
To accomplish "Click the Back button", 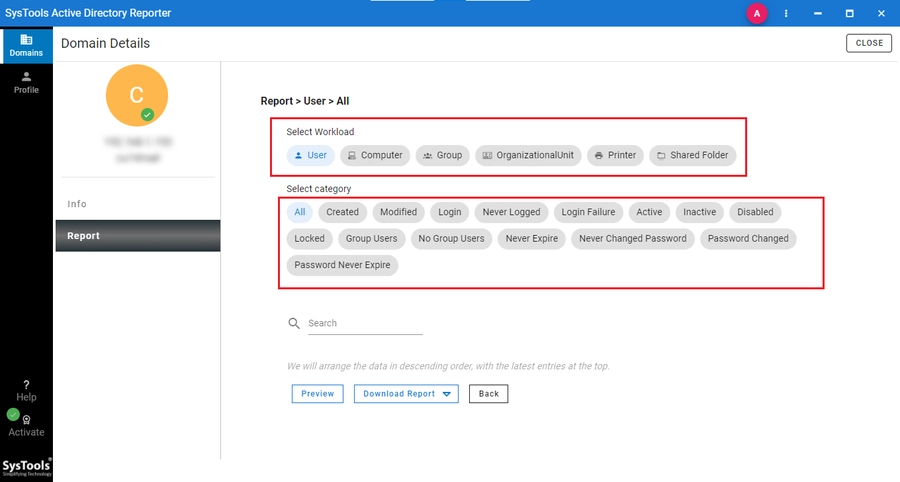I will (x=488, y=394).
